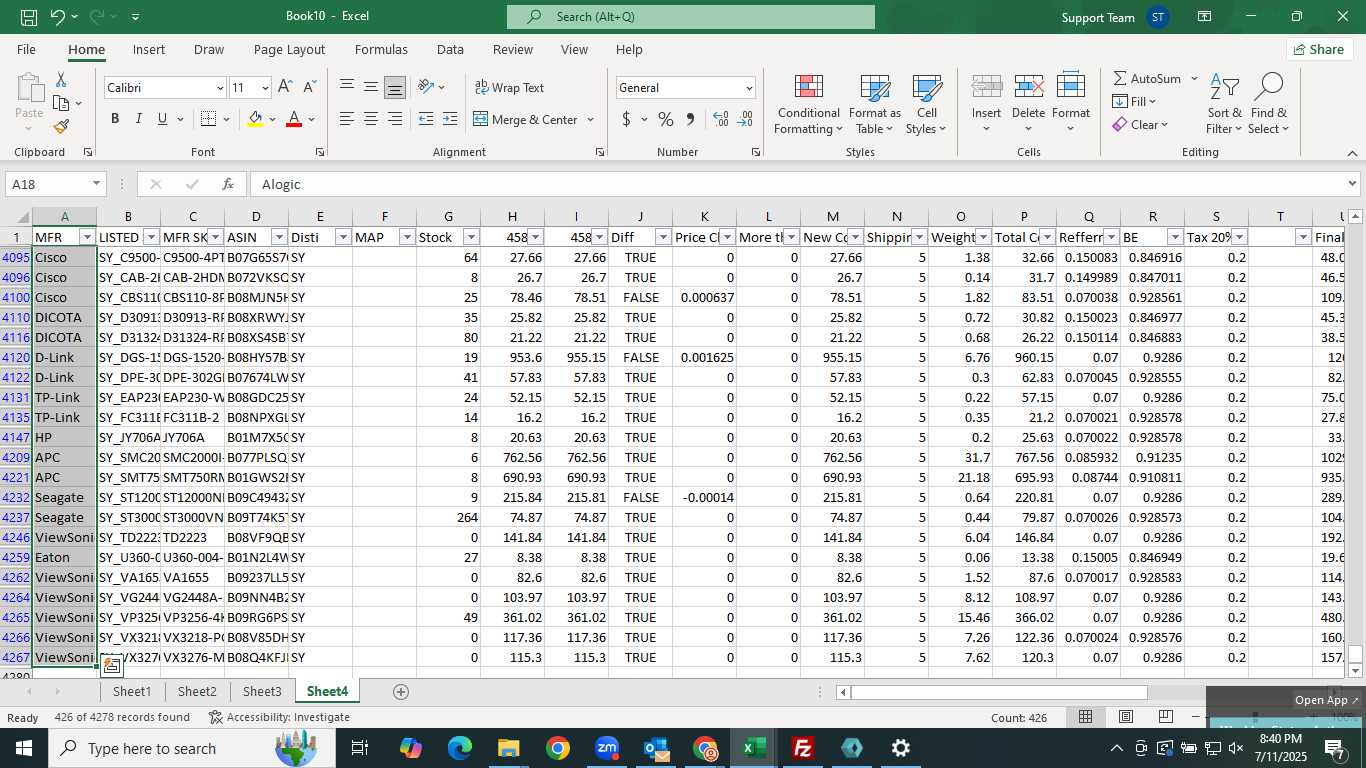The height and width of the screenshot is (768, 1366).
Task: Click the Undo arrow icon
Action: pyautogui.click(x=57, y=17)
